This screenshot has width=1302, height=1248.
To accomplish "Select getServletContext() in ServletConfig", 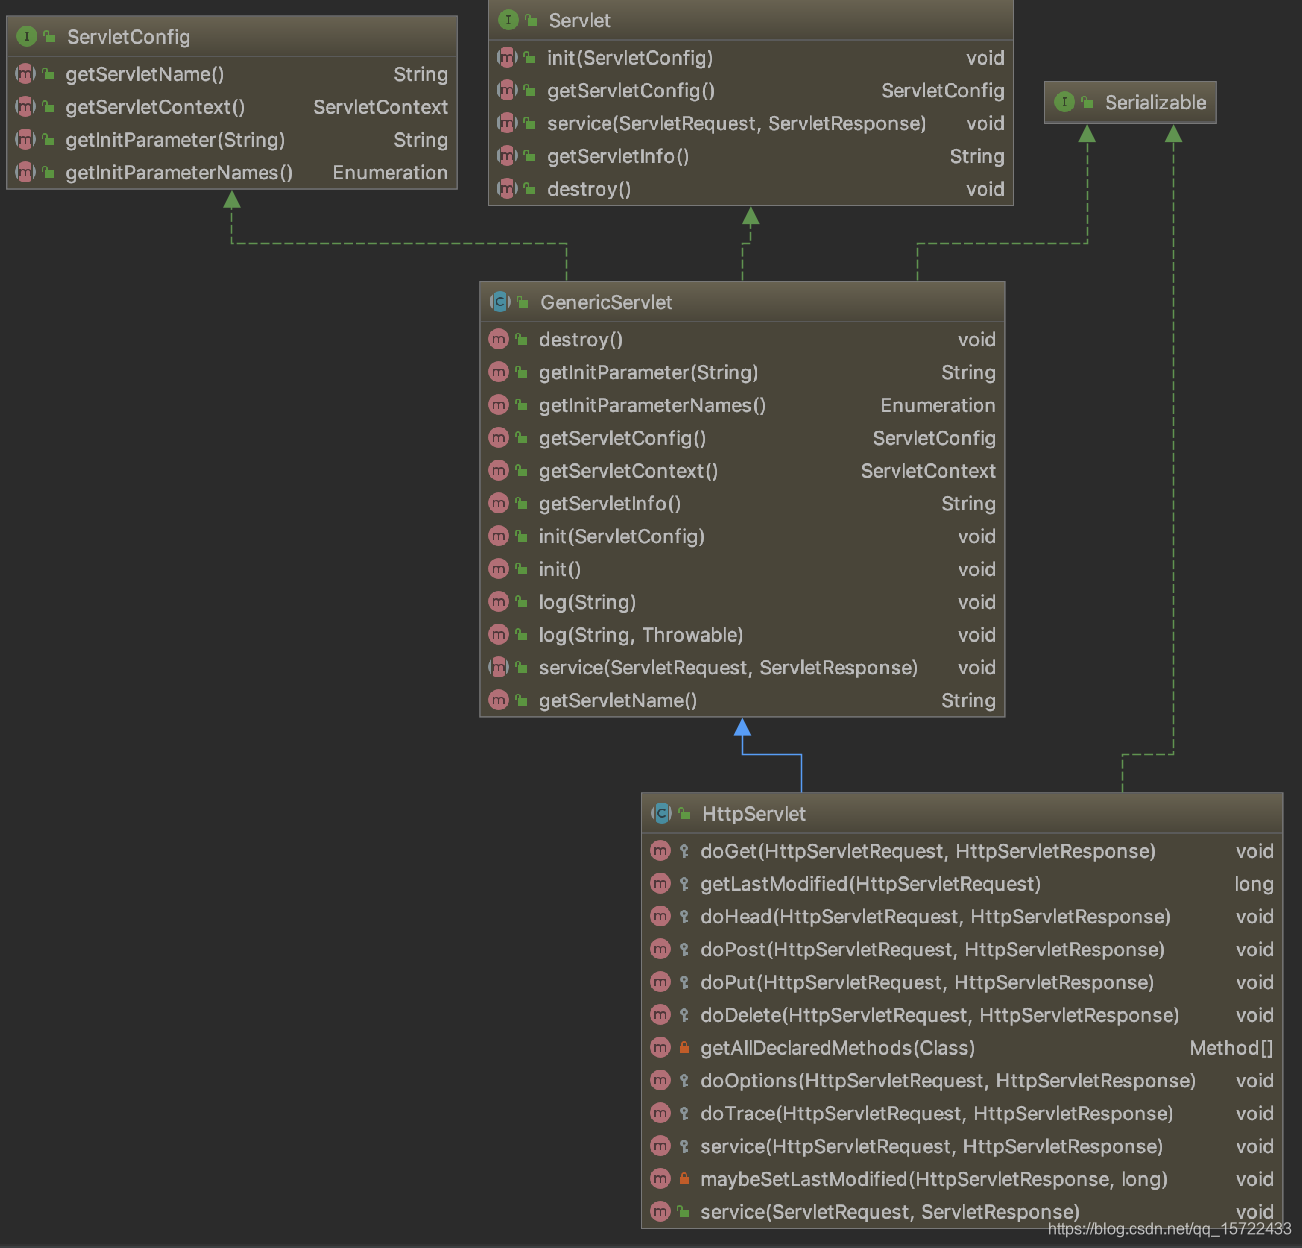I will (155, 107).
